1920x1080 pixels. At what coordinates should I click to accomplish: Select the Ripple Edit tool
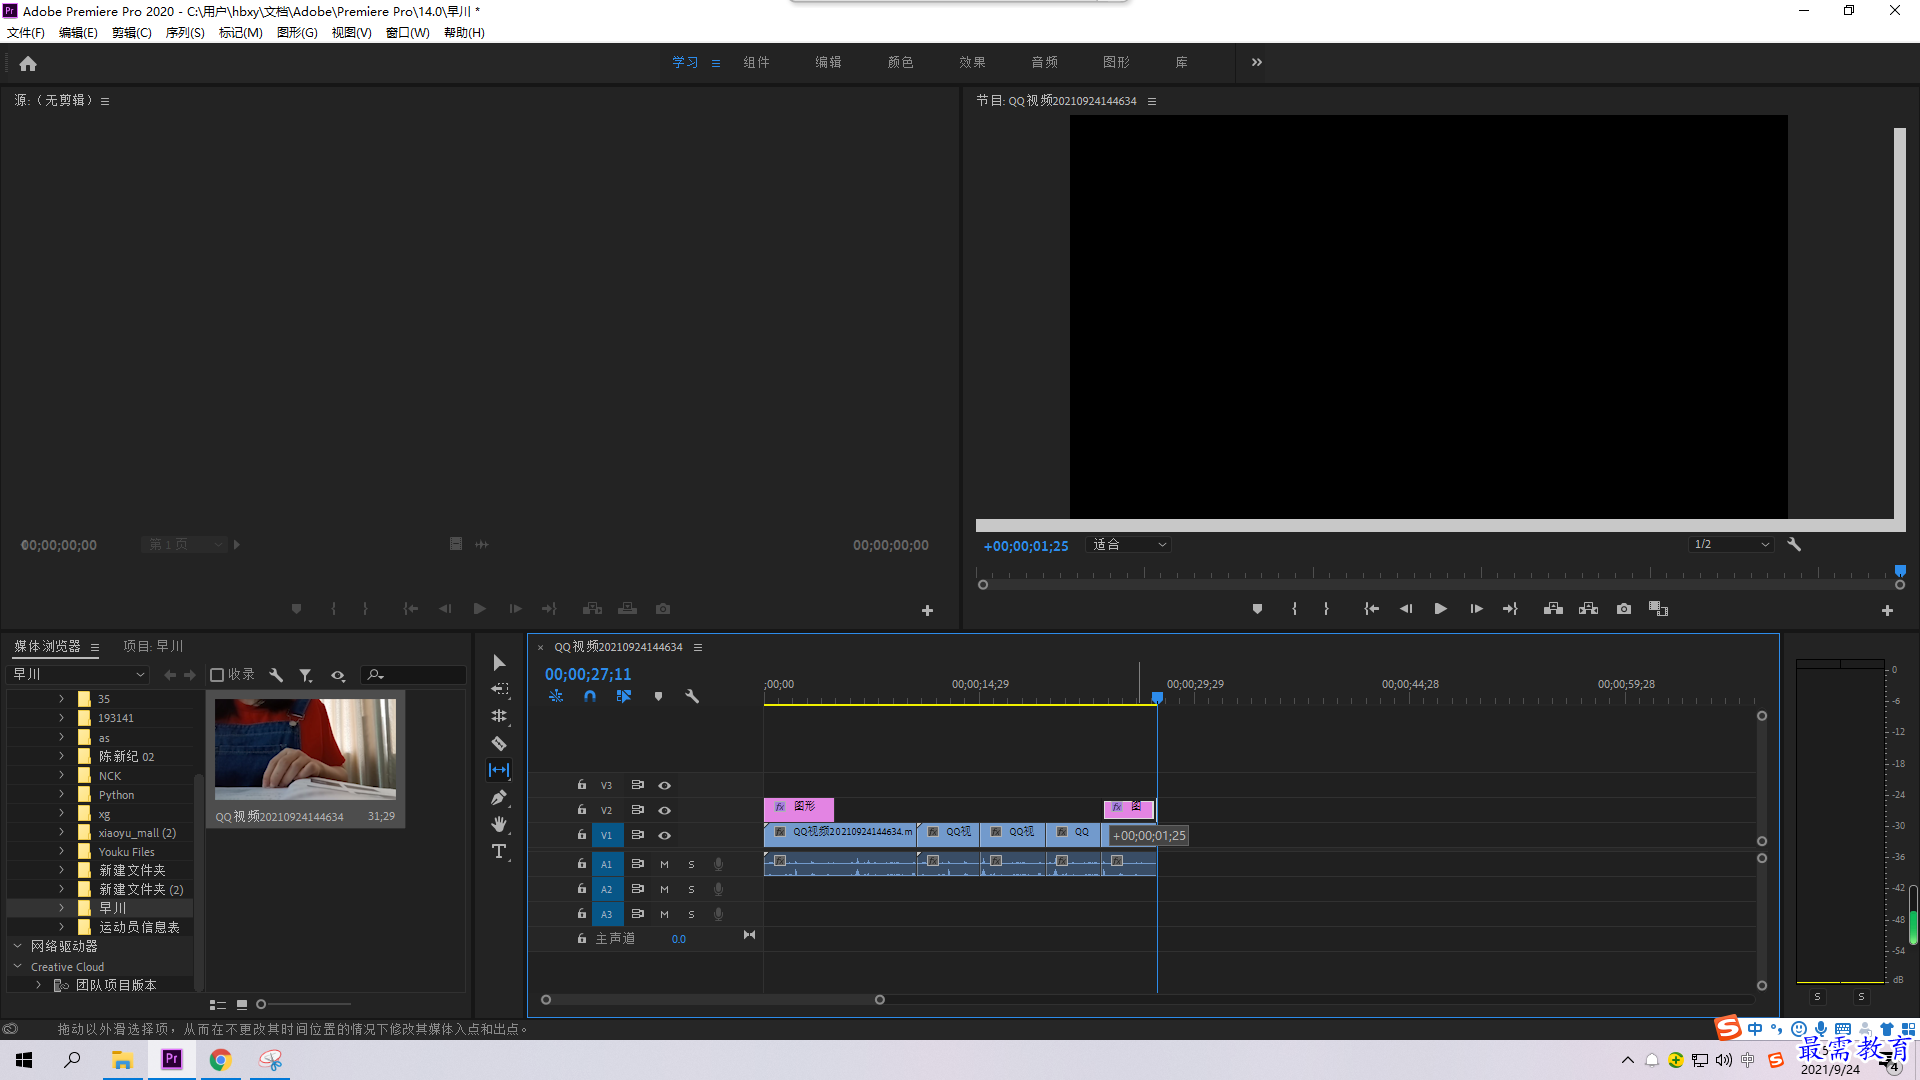(499, 716)
